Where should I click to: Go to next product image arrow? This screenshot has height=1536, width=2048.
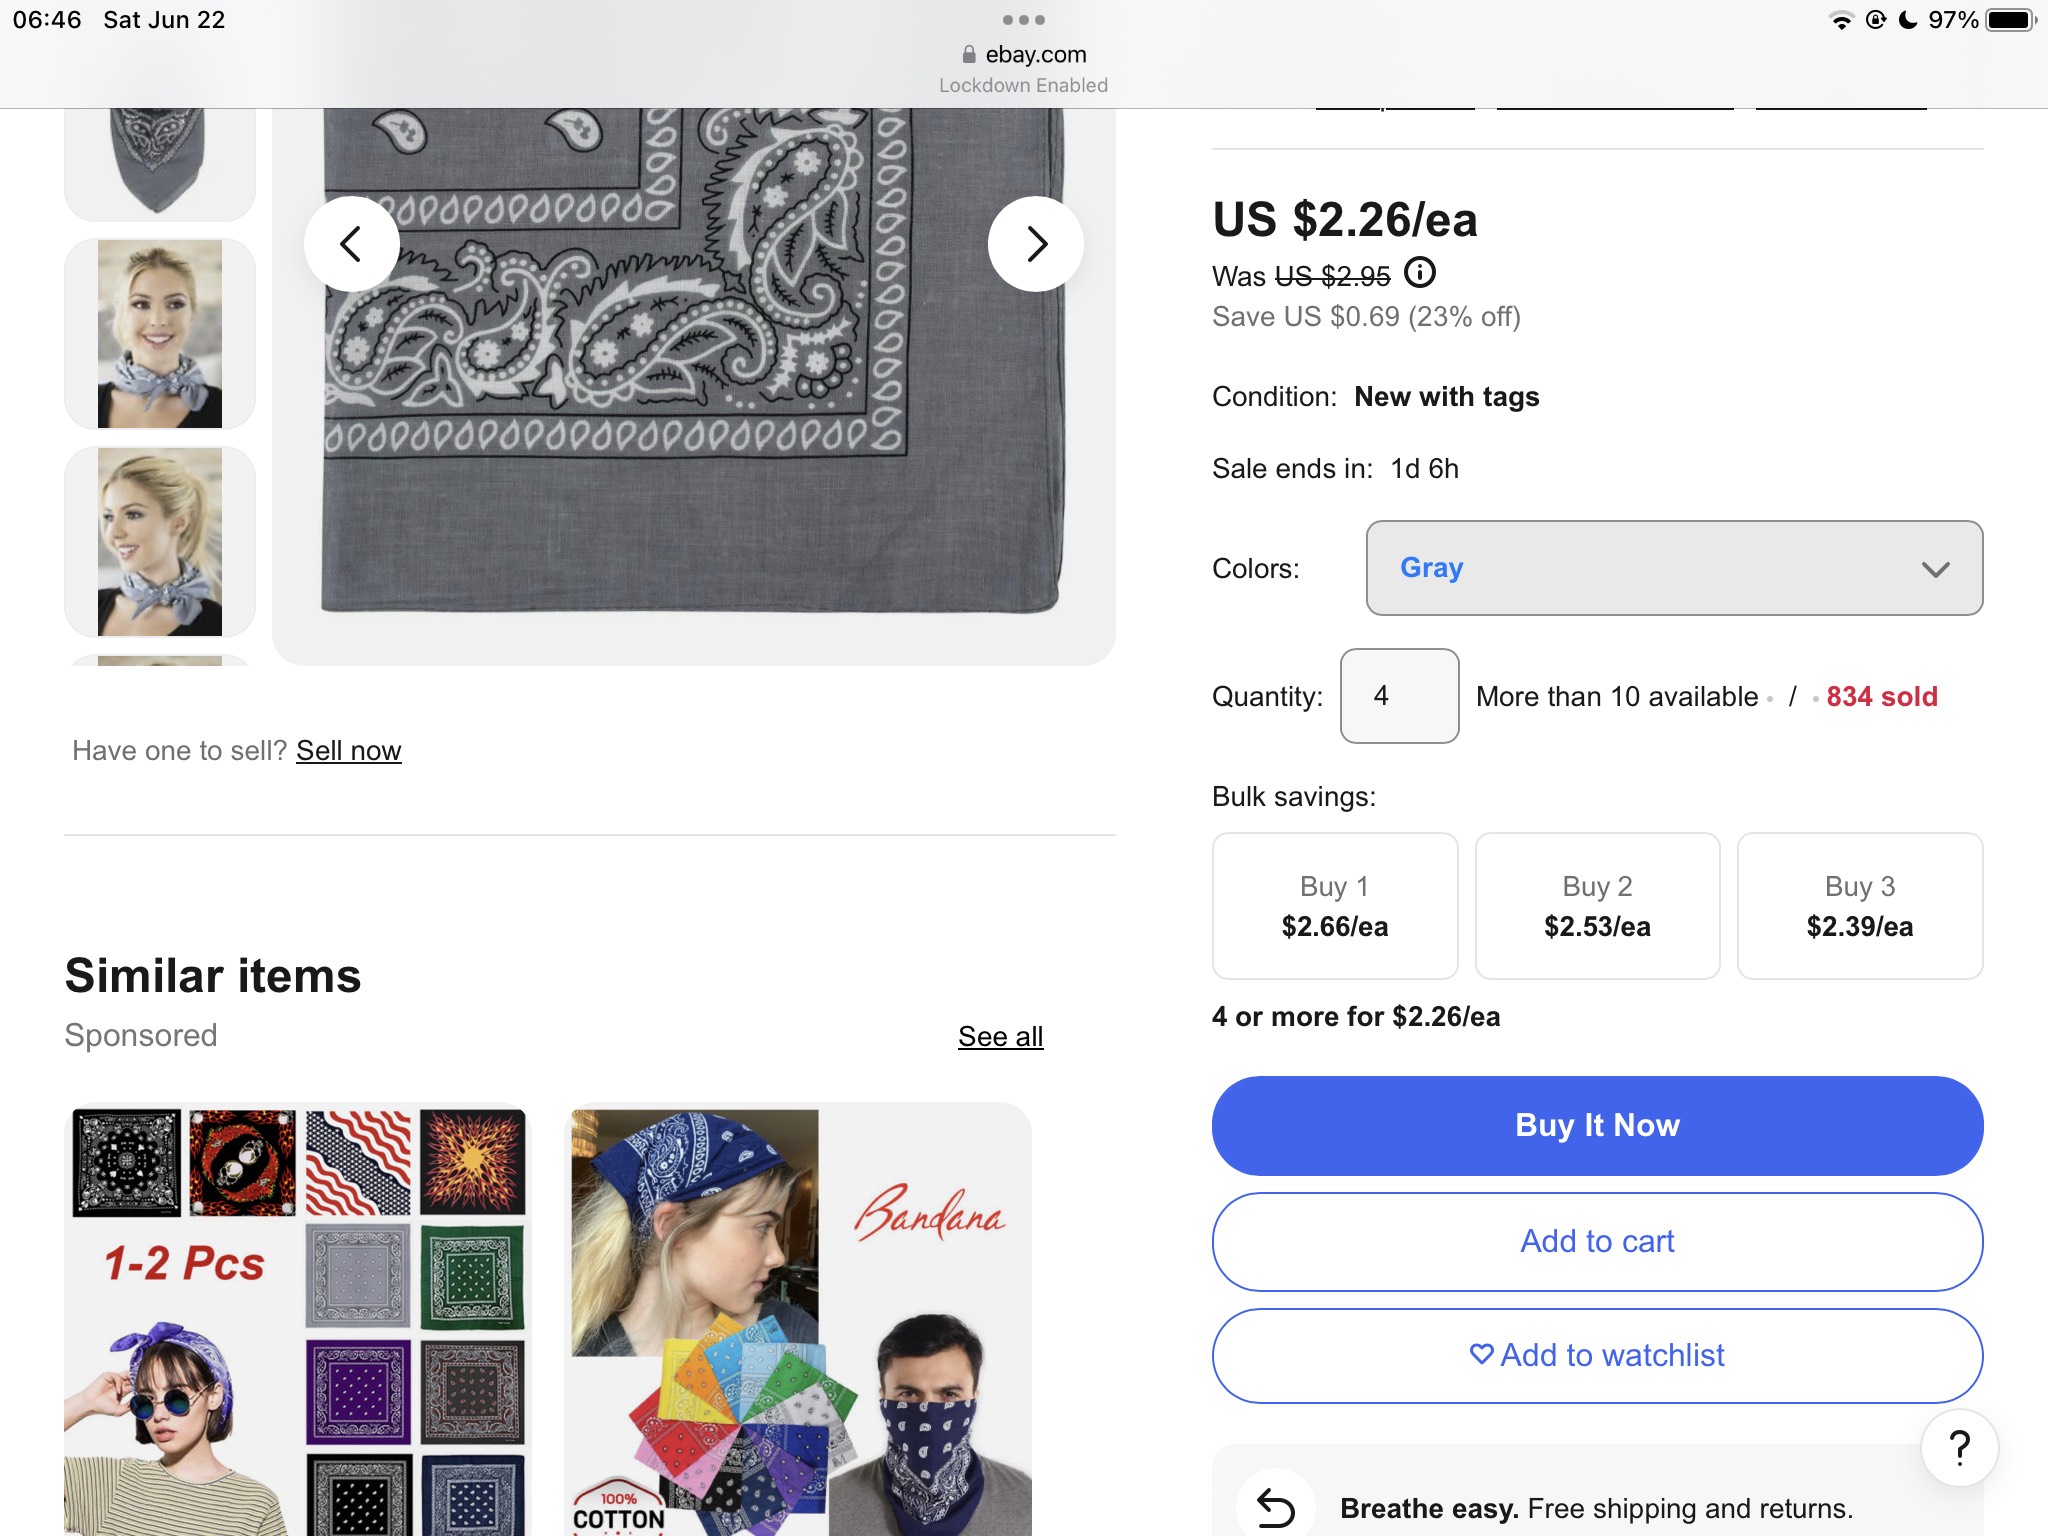pyautogui.click(x=1036, y=244)
